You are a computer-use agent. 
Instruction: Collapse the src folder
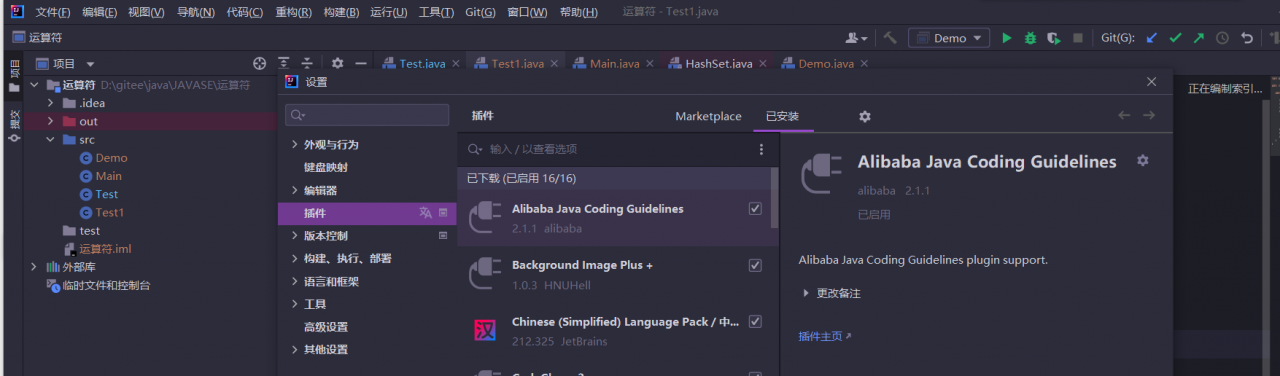click(x=51, y=140)
